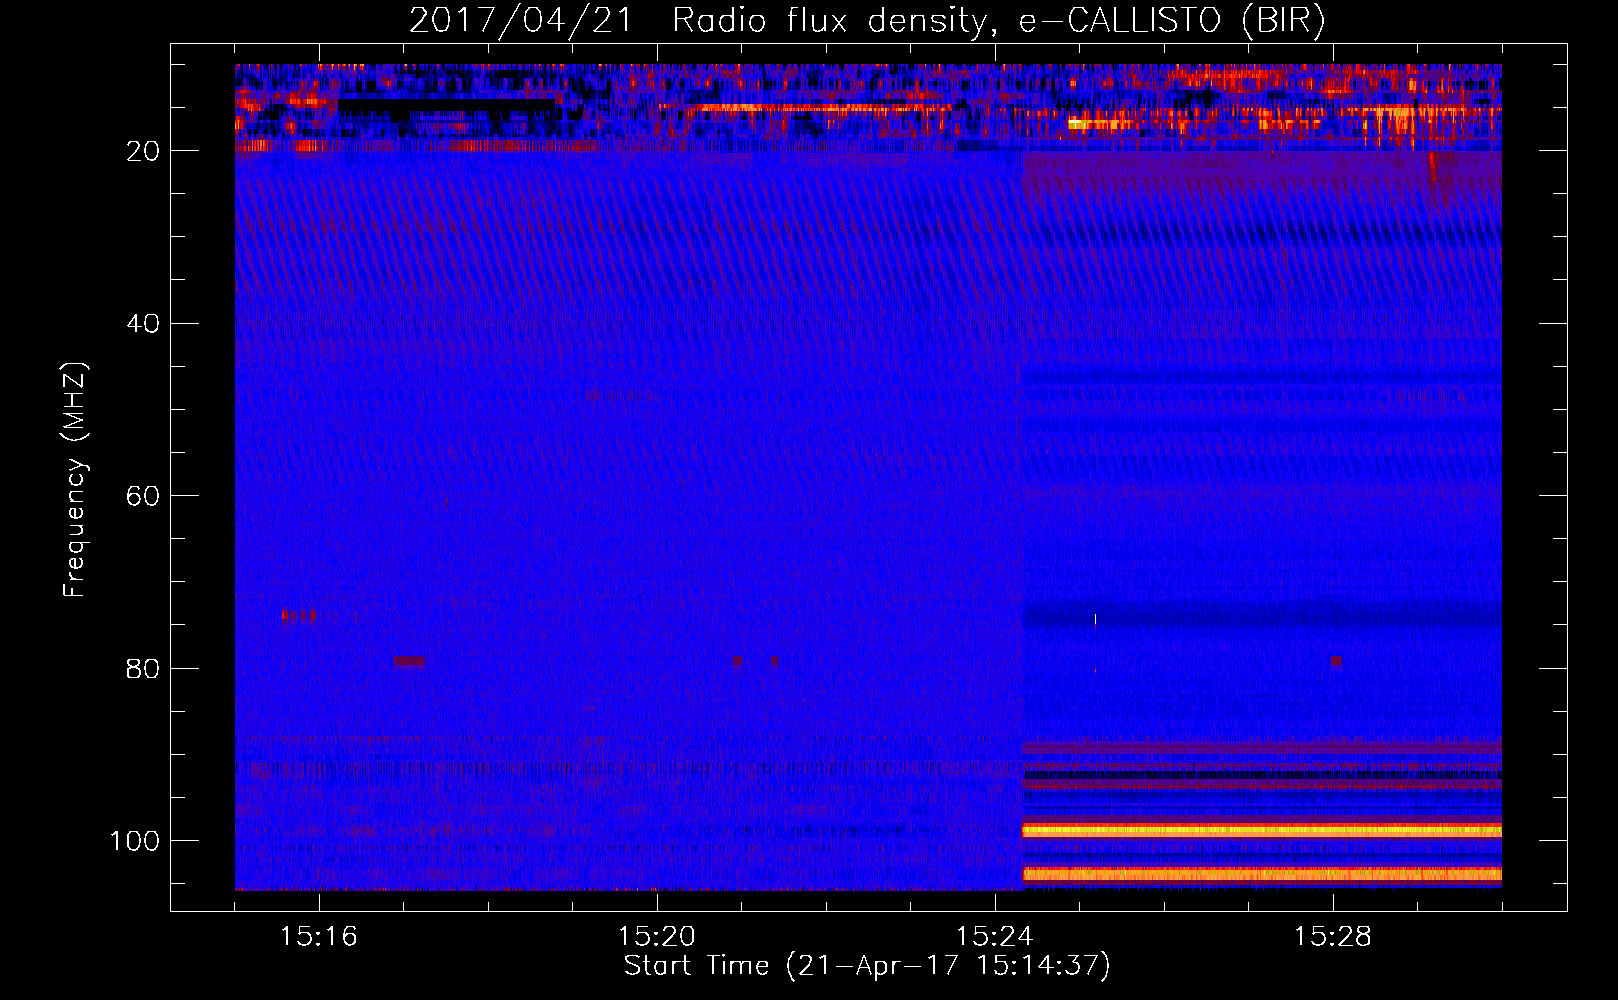Click the 80 frequency tick label

tap(143, 668)
